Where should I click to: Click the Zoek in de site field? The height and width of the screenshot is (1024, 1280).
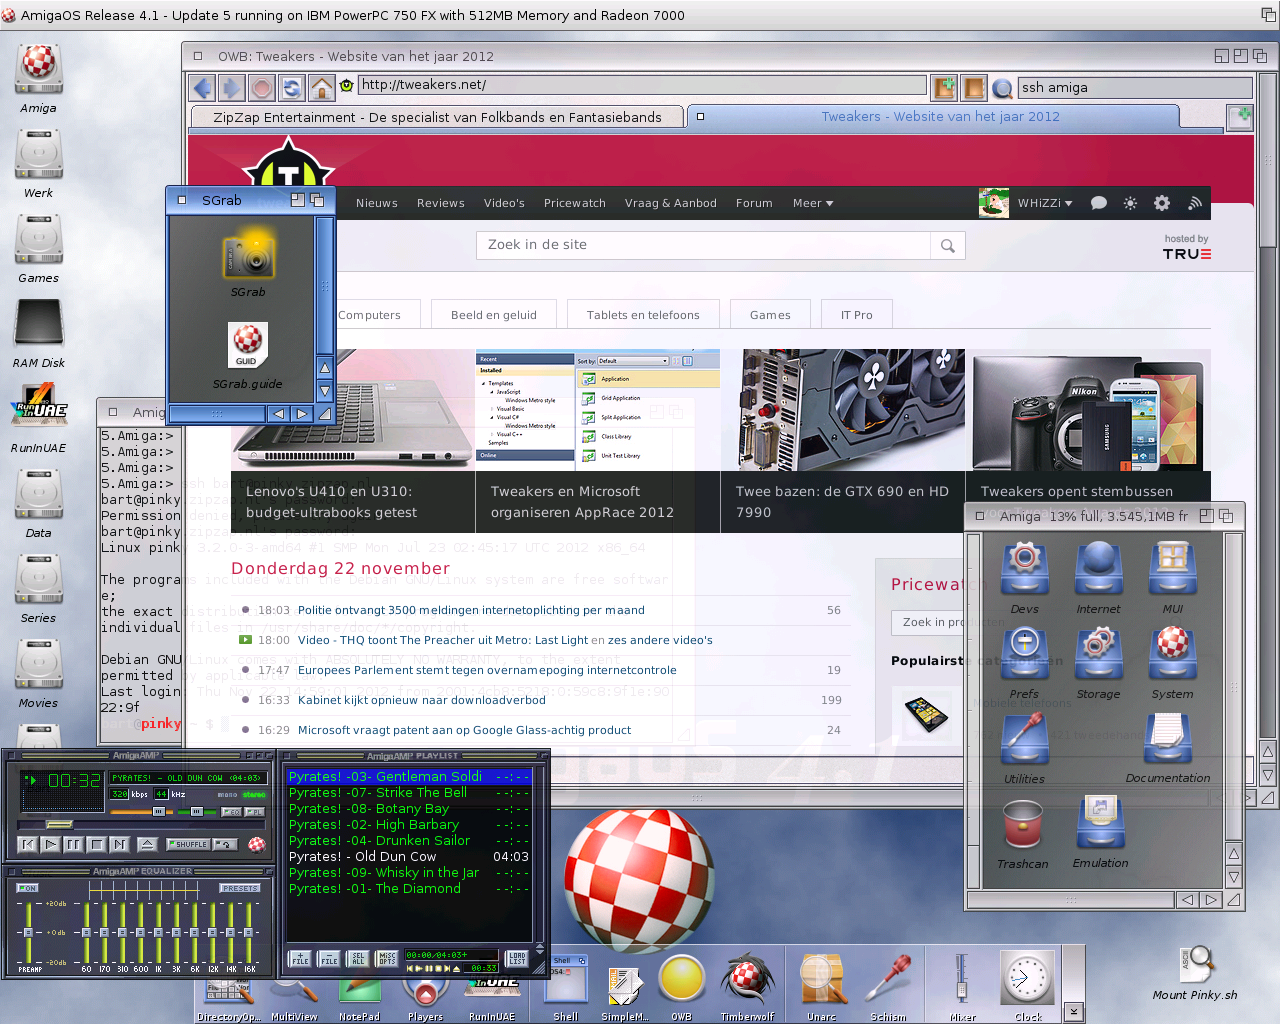703,245
